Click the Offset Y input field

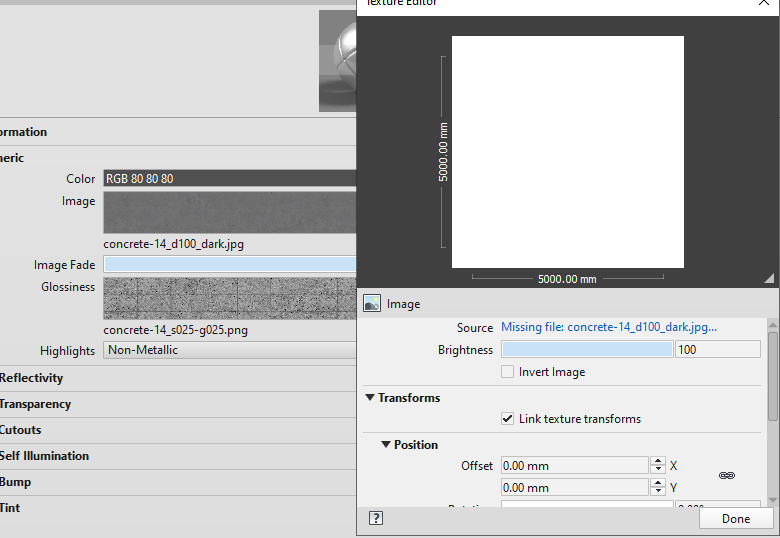[x=575, y=487]
